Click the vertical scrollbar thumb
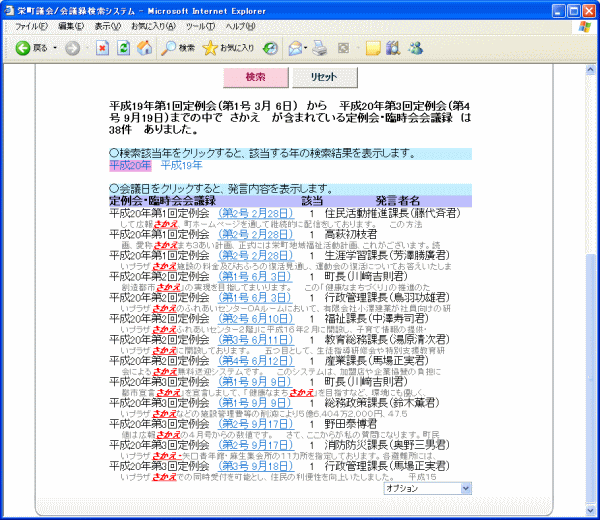Image resolution: width=600 pixels, height=520 pixels. pos(590,378)
